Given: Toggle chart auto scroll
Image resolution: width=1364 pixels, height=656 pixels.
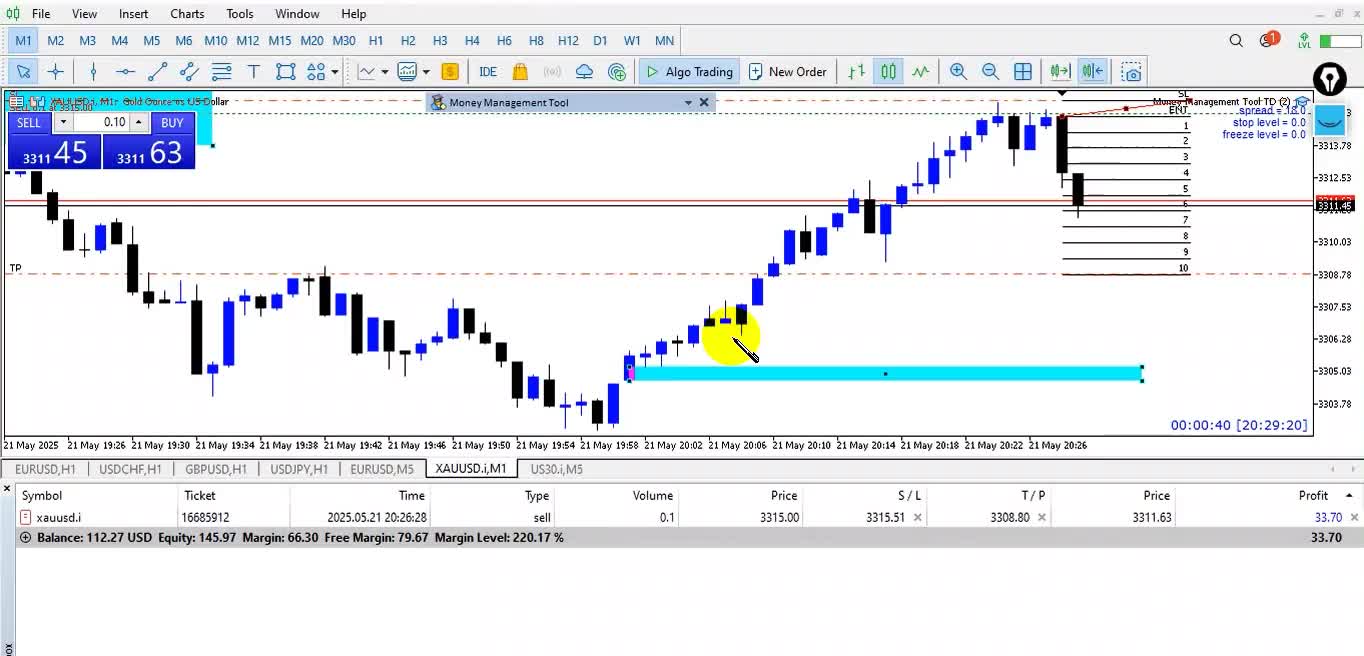Looking at the screenshot, I should 1060,72.
